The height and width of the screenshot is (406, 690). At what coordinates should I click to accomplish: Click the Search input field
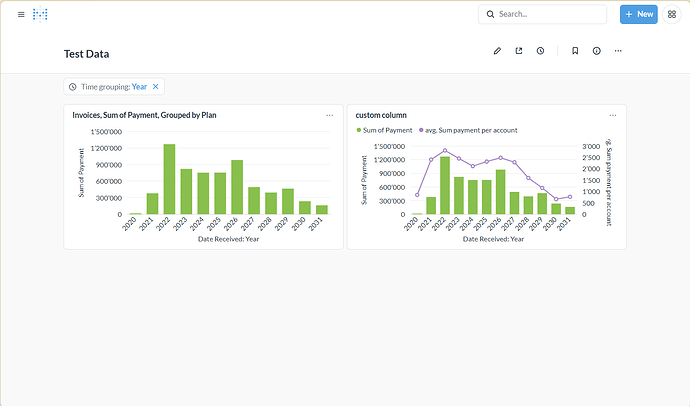point(542,15)
